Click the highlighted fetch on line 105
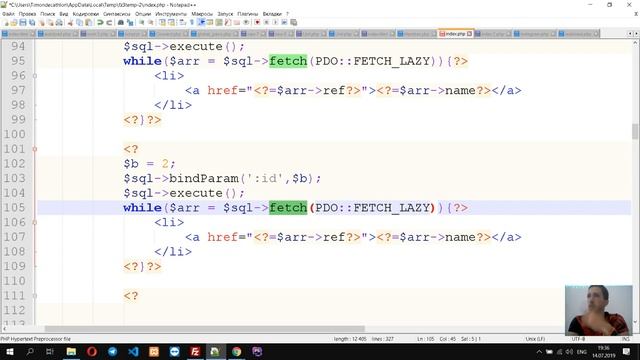This screenshot has height=360, width=640. coord(288,208)
